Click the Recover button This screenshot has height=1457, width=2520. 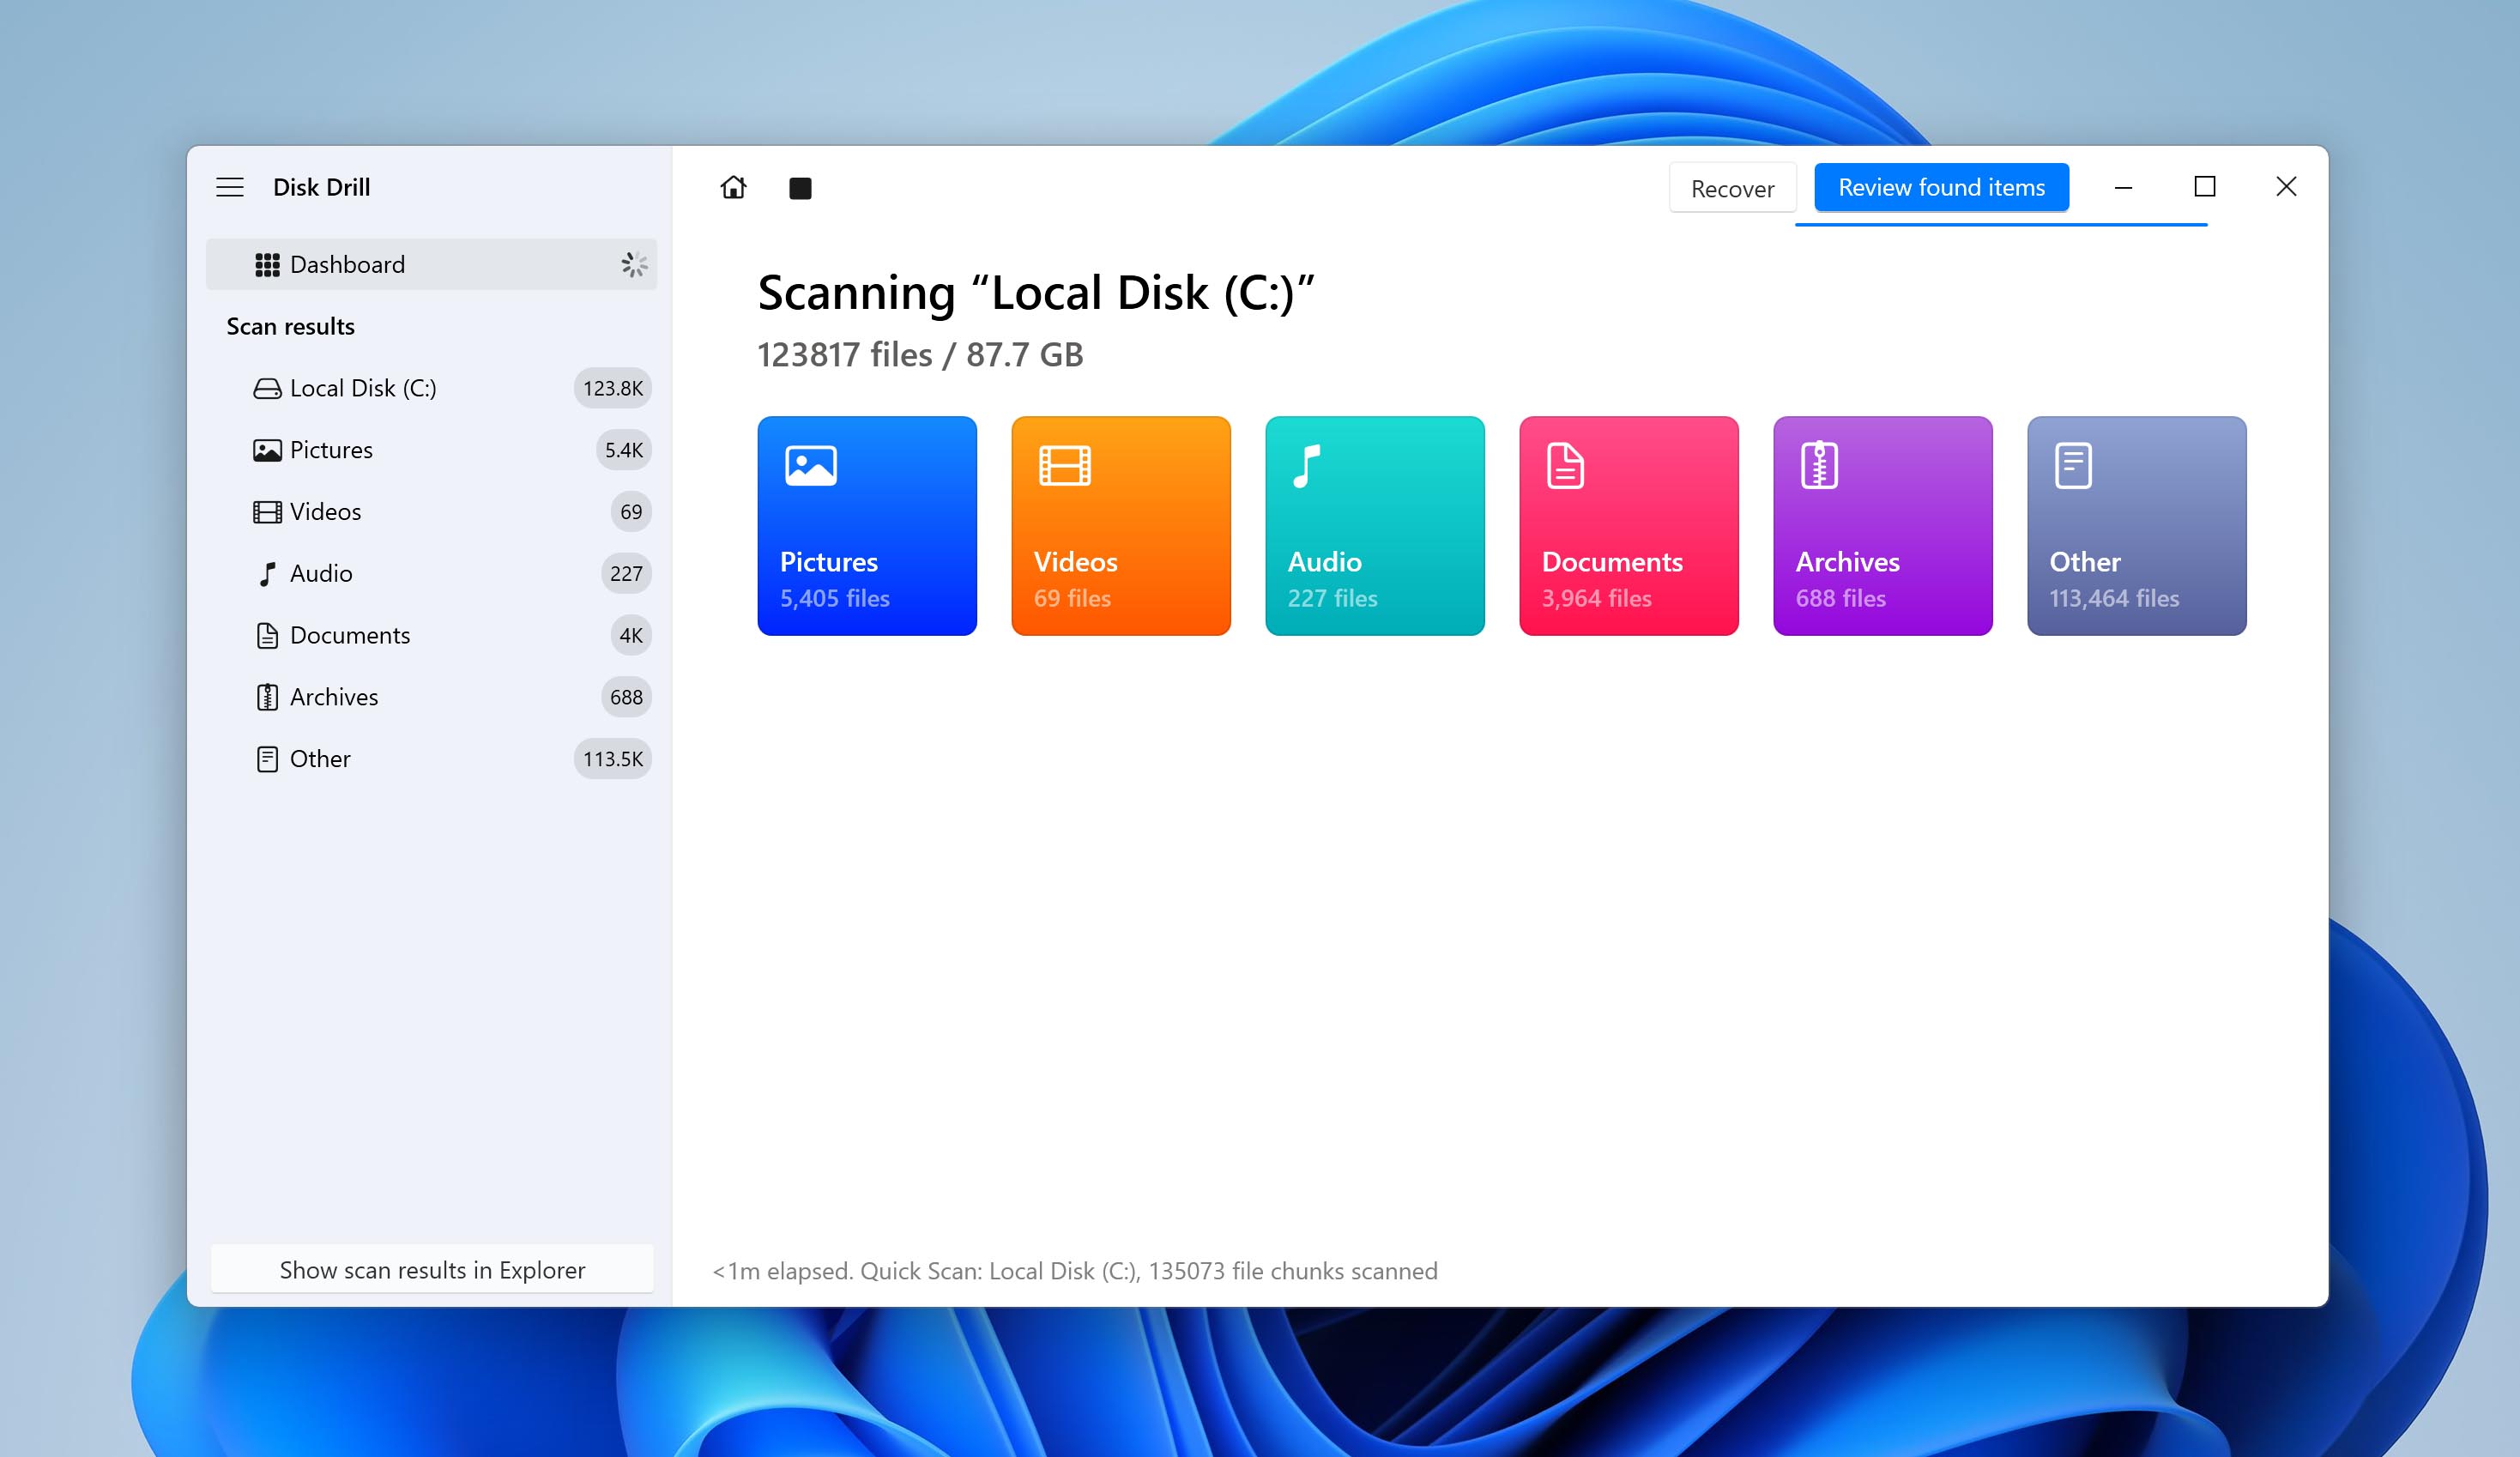click(1732, 187)
